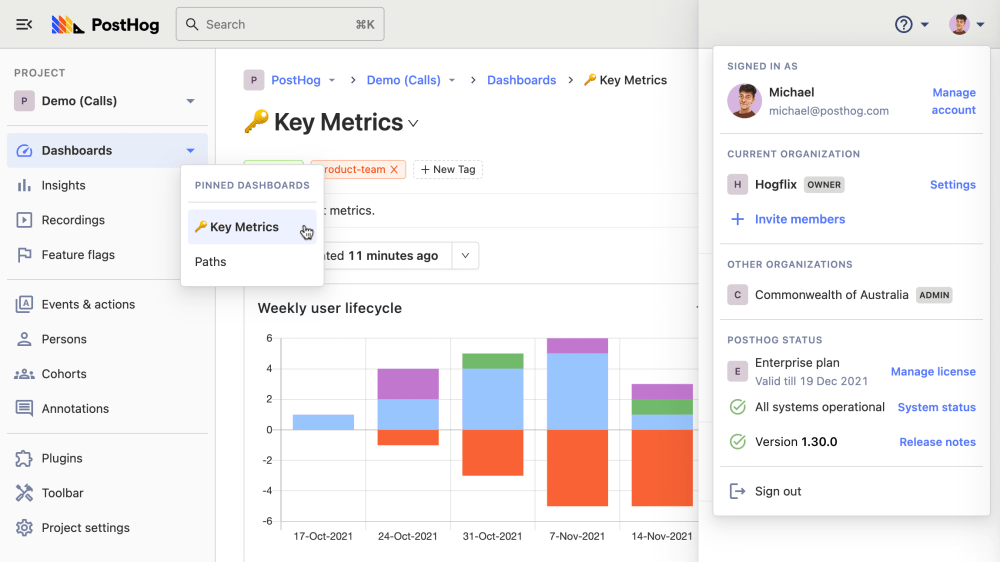Click the checkmark icon beside All systems operational
This screenshot has width=1000, height=562.
[737, 407]
